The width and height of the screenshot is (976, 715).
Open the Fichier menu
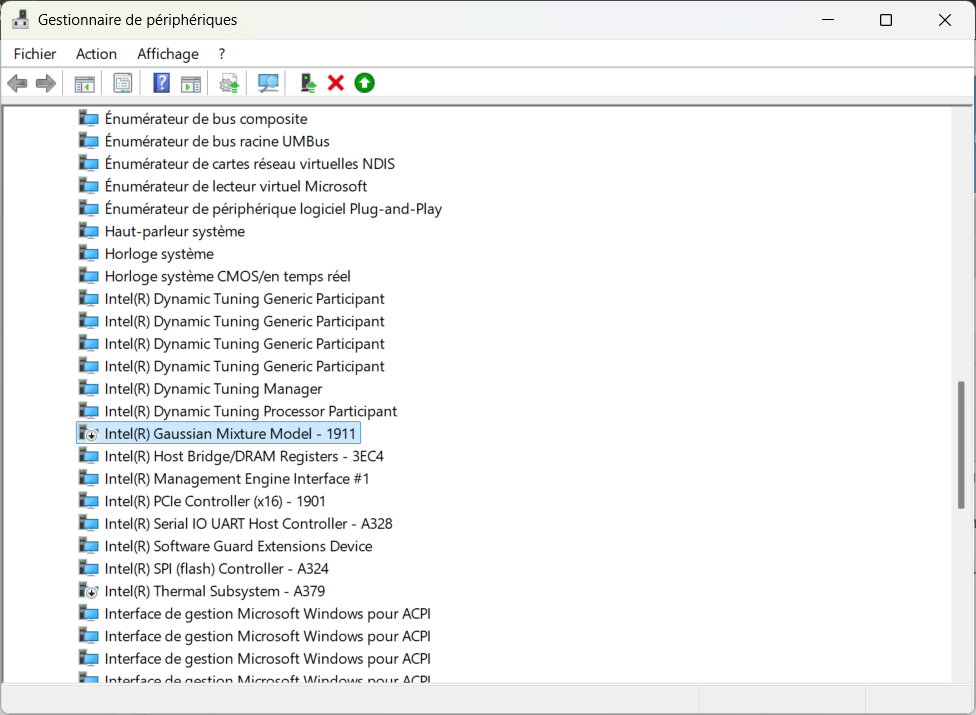click(x=35, y=54)
